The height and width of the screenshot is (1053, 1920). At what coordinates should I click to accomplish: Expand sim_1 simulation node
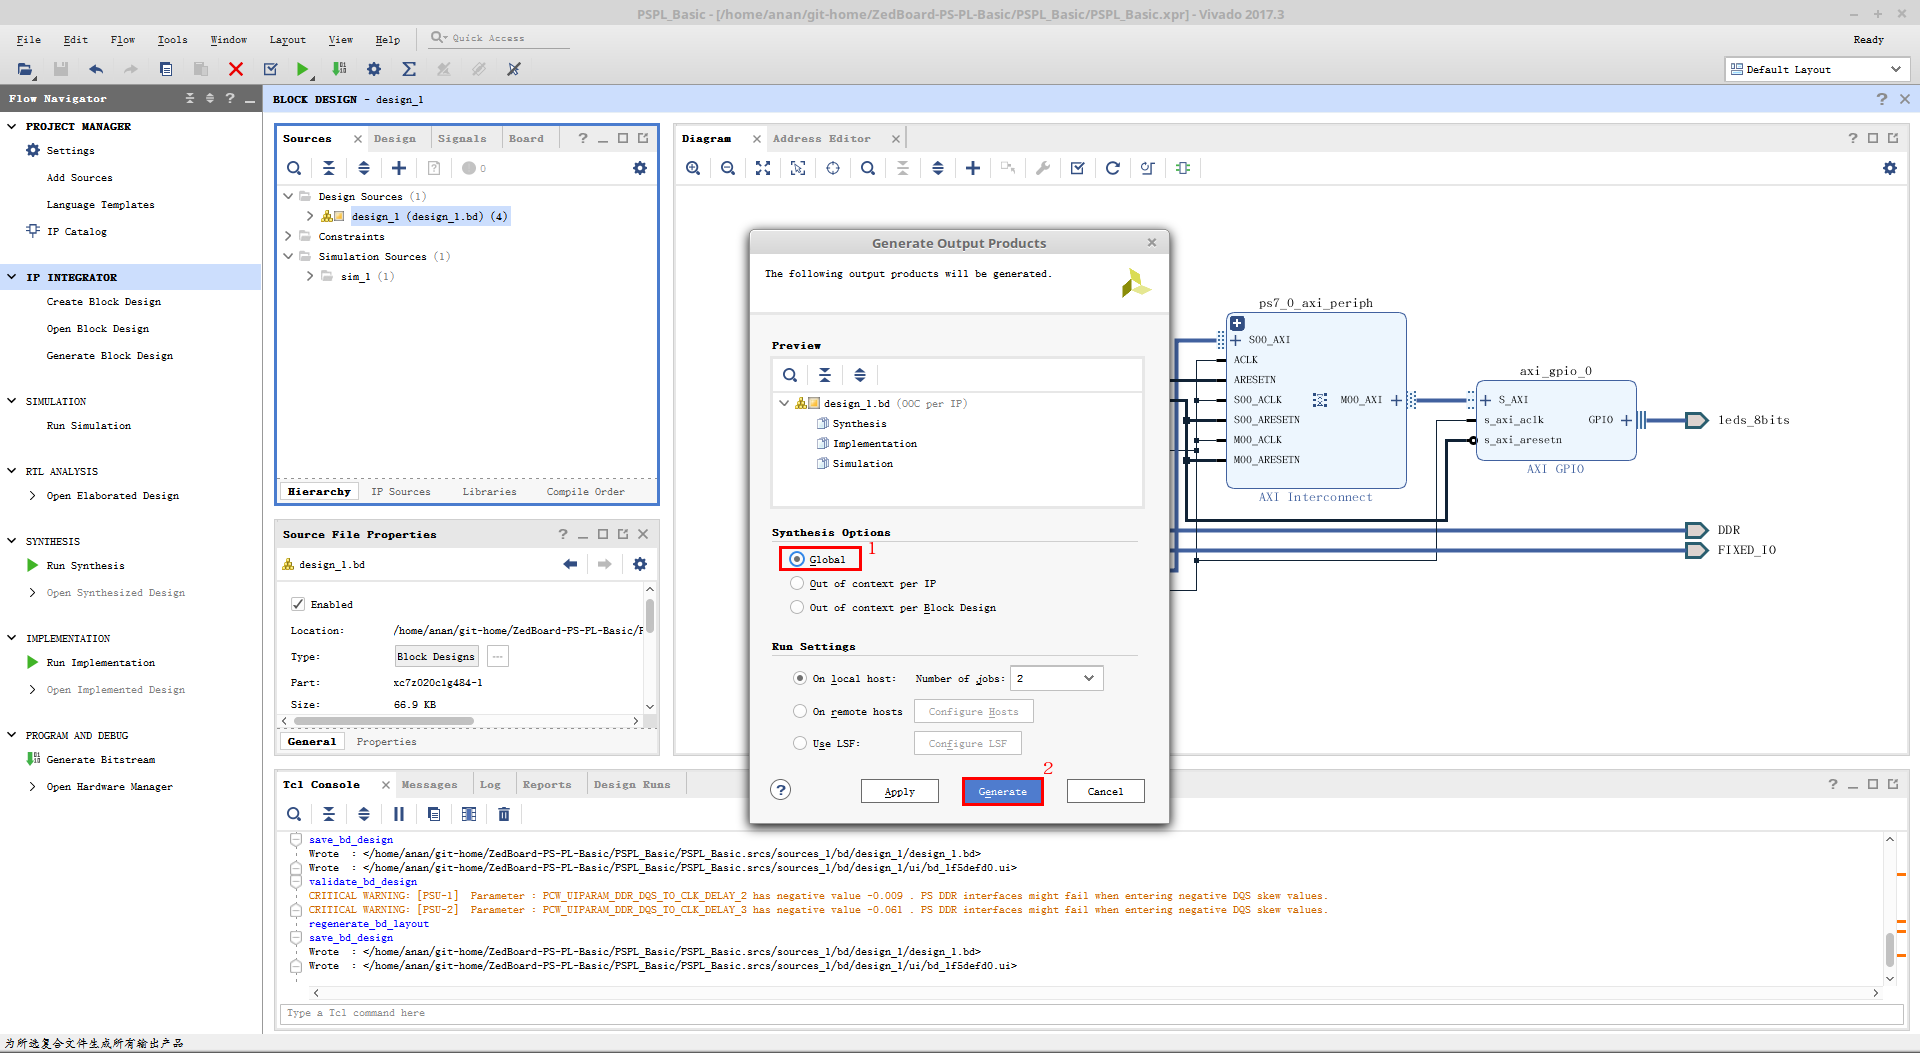coord(310,276)
